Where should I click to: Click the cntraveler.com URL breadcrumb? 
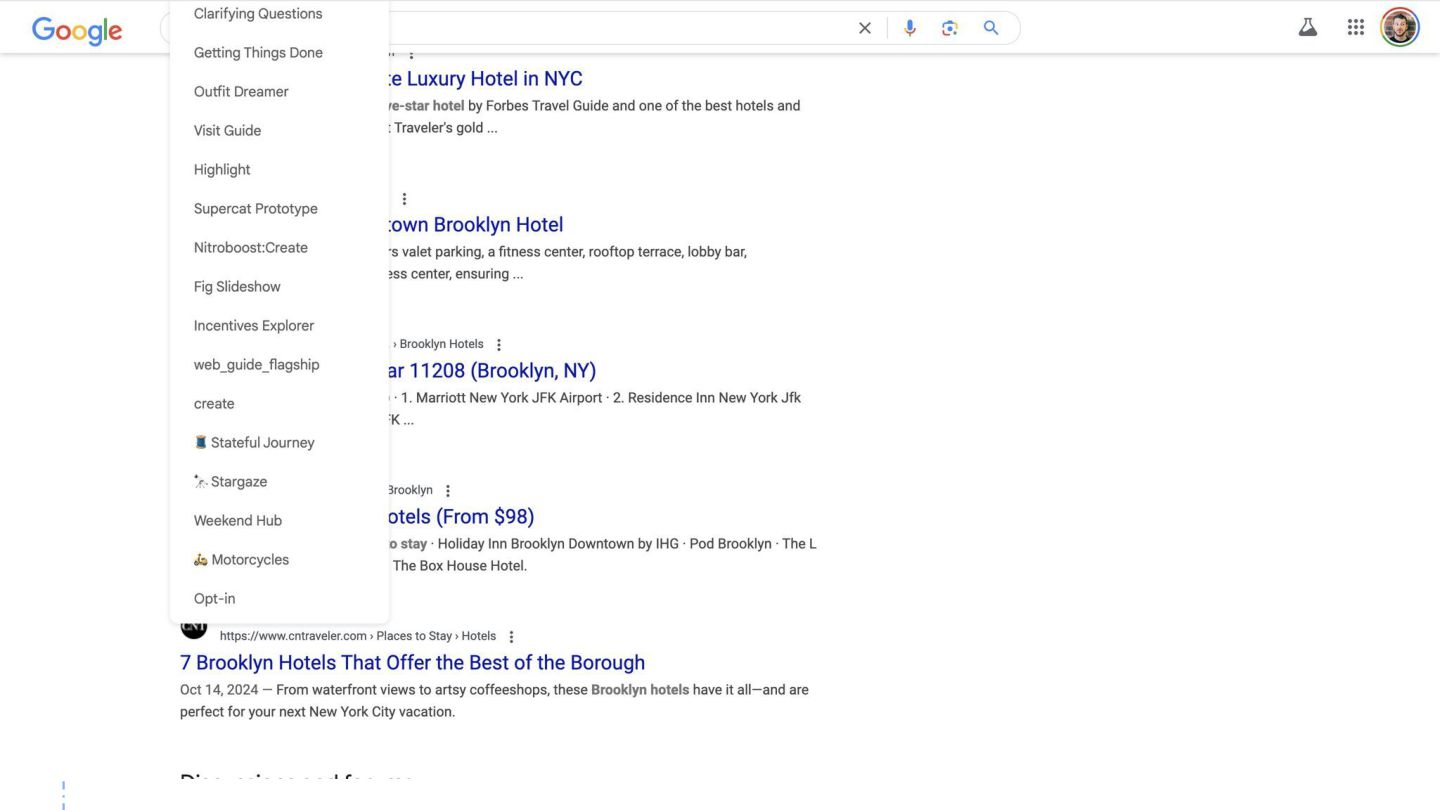[358, 636]
